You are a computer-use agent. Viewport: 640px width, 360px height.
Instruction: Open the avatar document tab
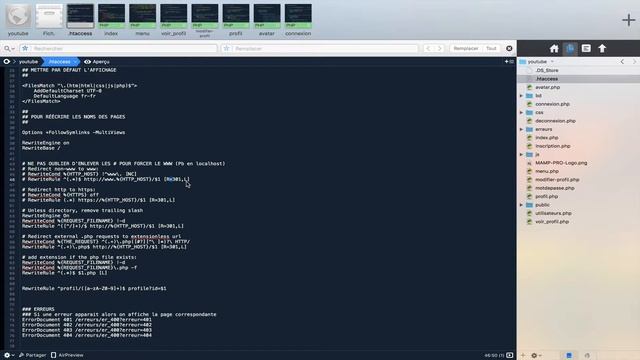267,20
